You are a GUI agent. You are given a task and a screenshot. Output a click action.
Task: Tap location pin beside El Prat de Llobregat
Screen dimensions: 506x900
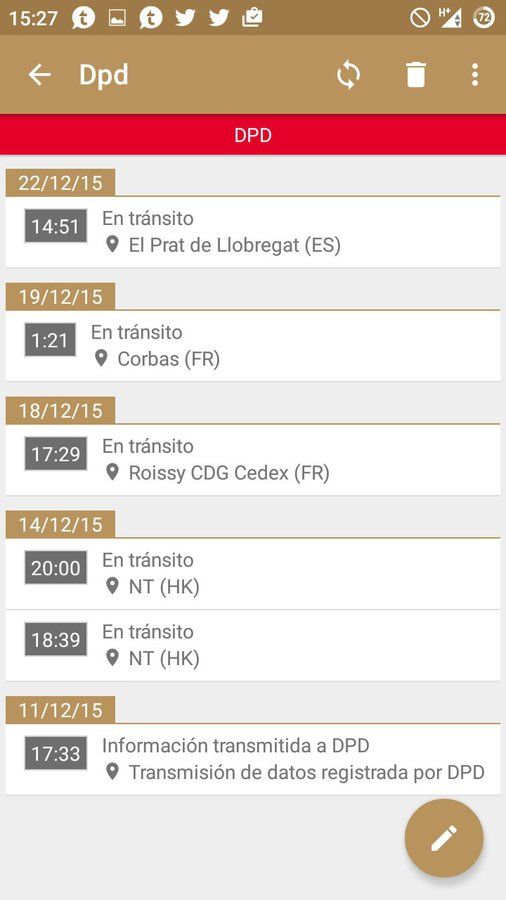112,245
